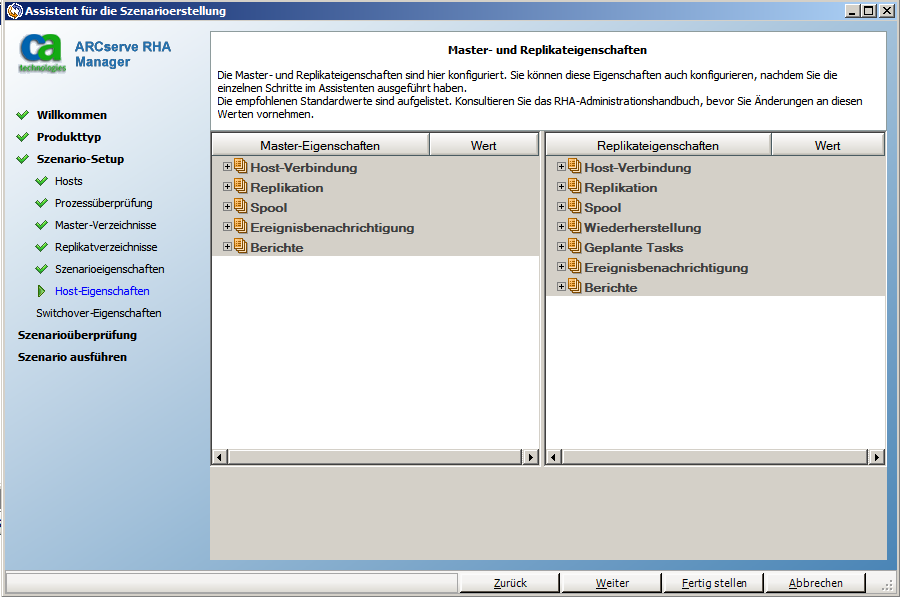Expand the Spool entry in Master-Eigenschaften
The height and width of the screenshot is (597, 900).
coord(227,208)
